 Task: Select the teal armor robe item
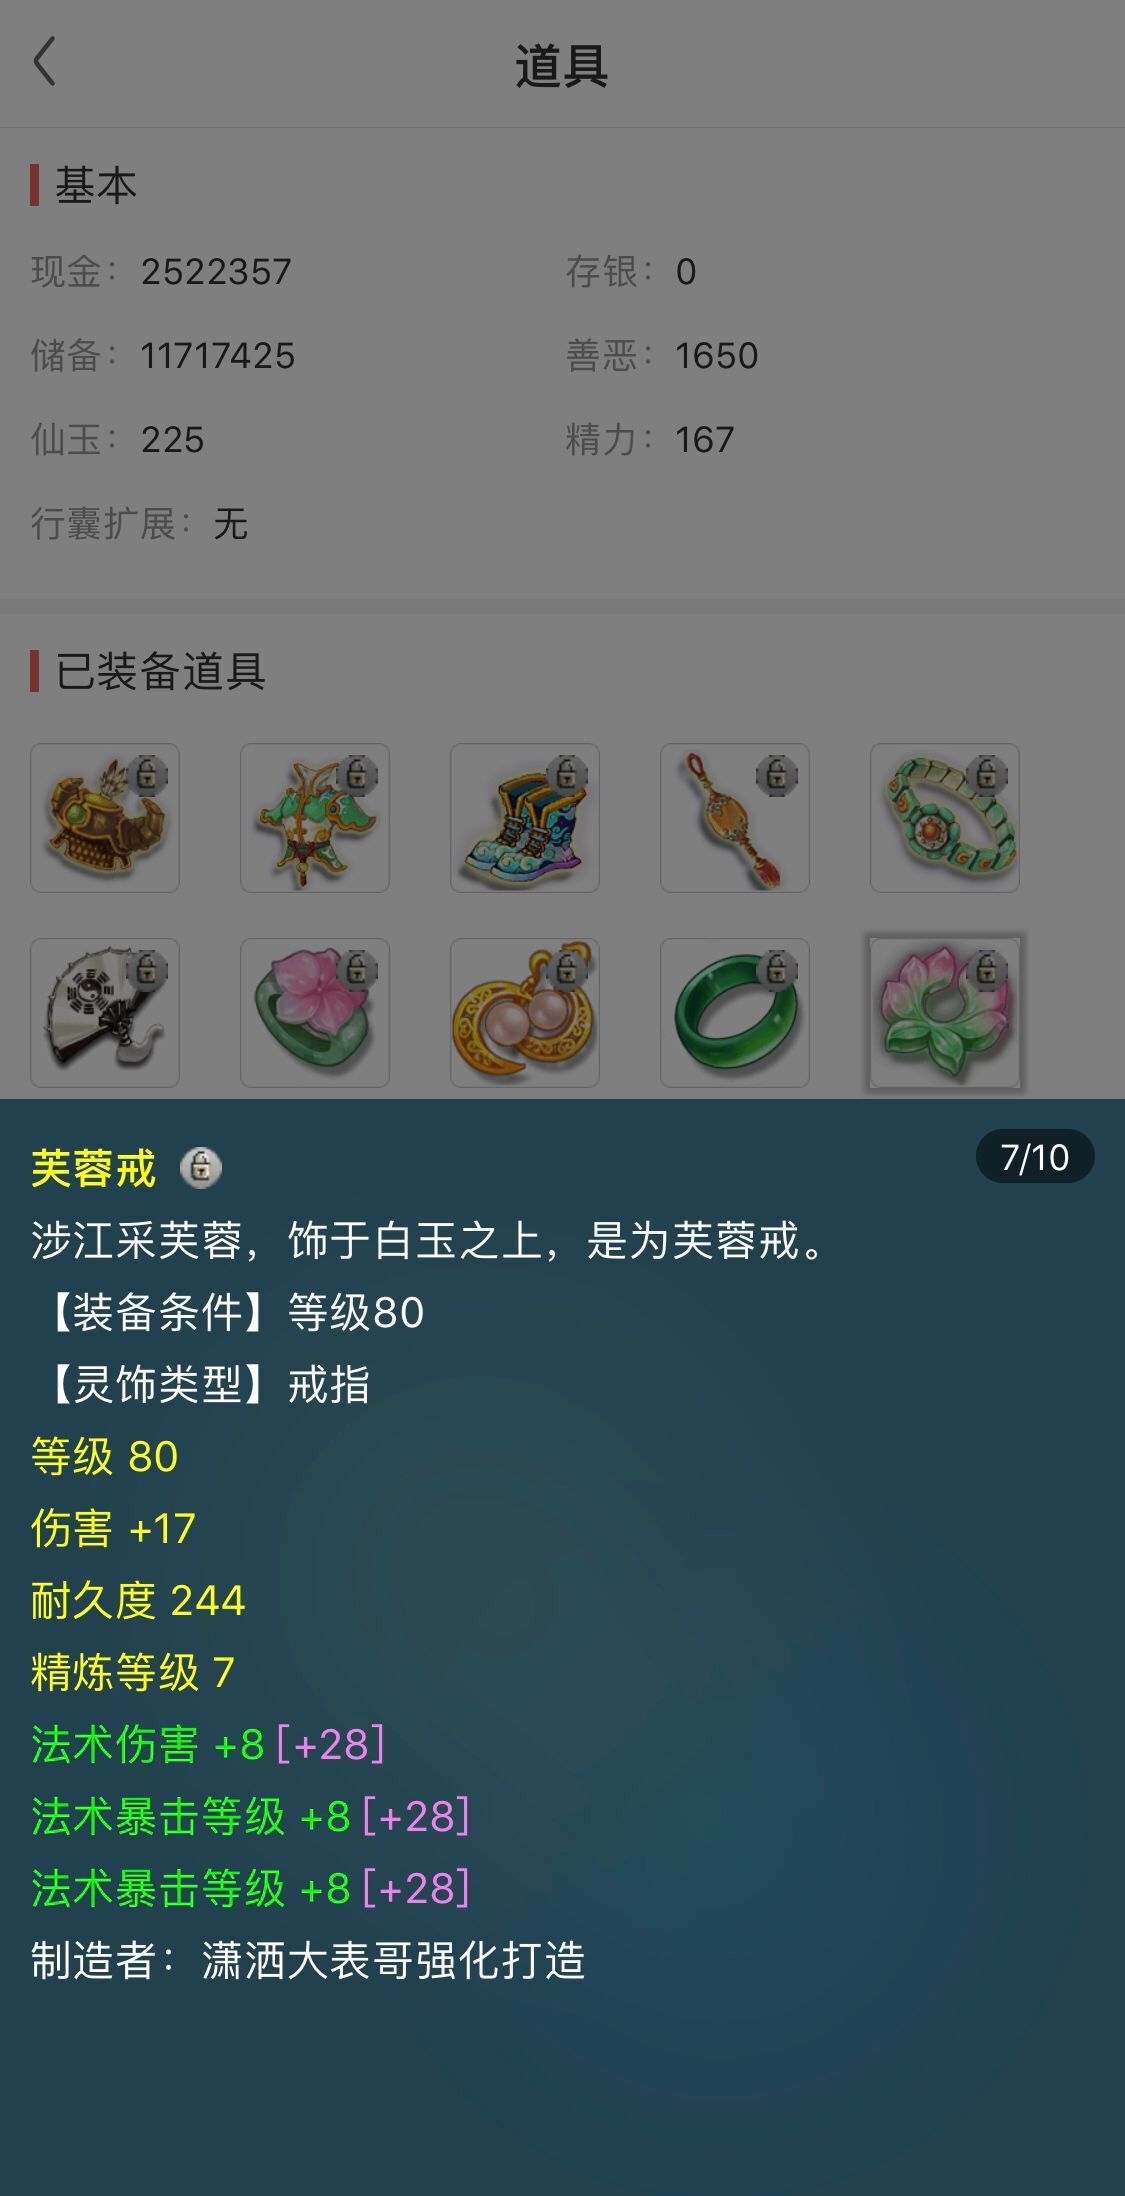click(315, 818)
